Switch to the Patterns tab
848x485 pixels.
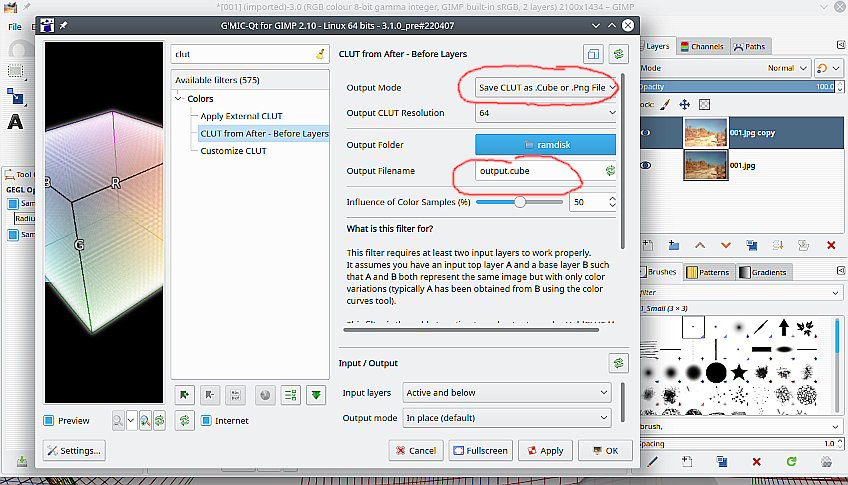(x=708, y=272)
